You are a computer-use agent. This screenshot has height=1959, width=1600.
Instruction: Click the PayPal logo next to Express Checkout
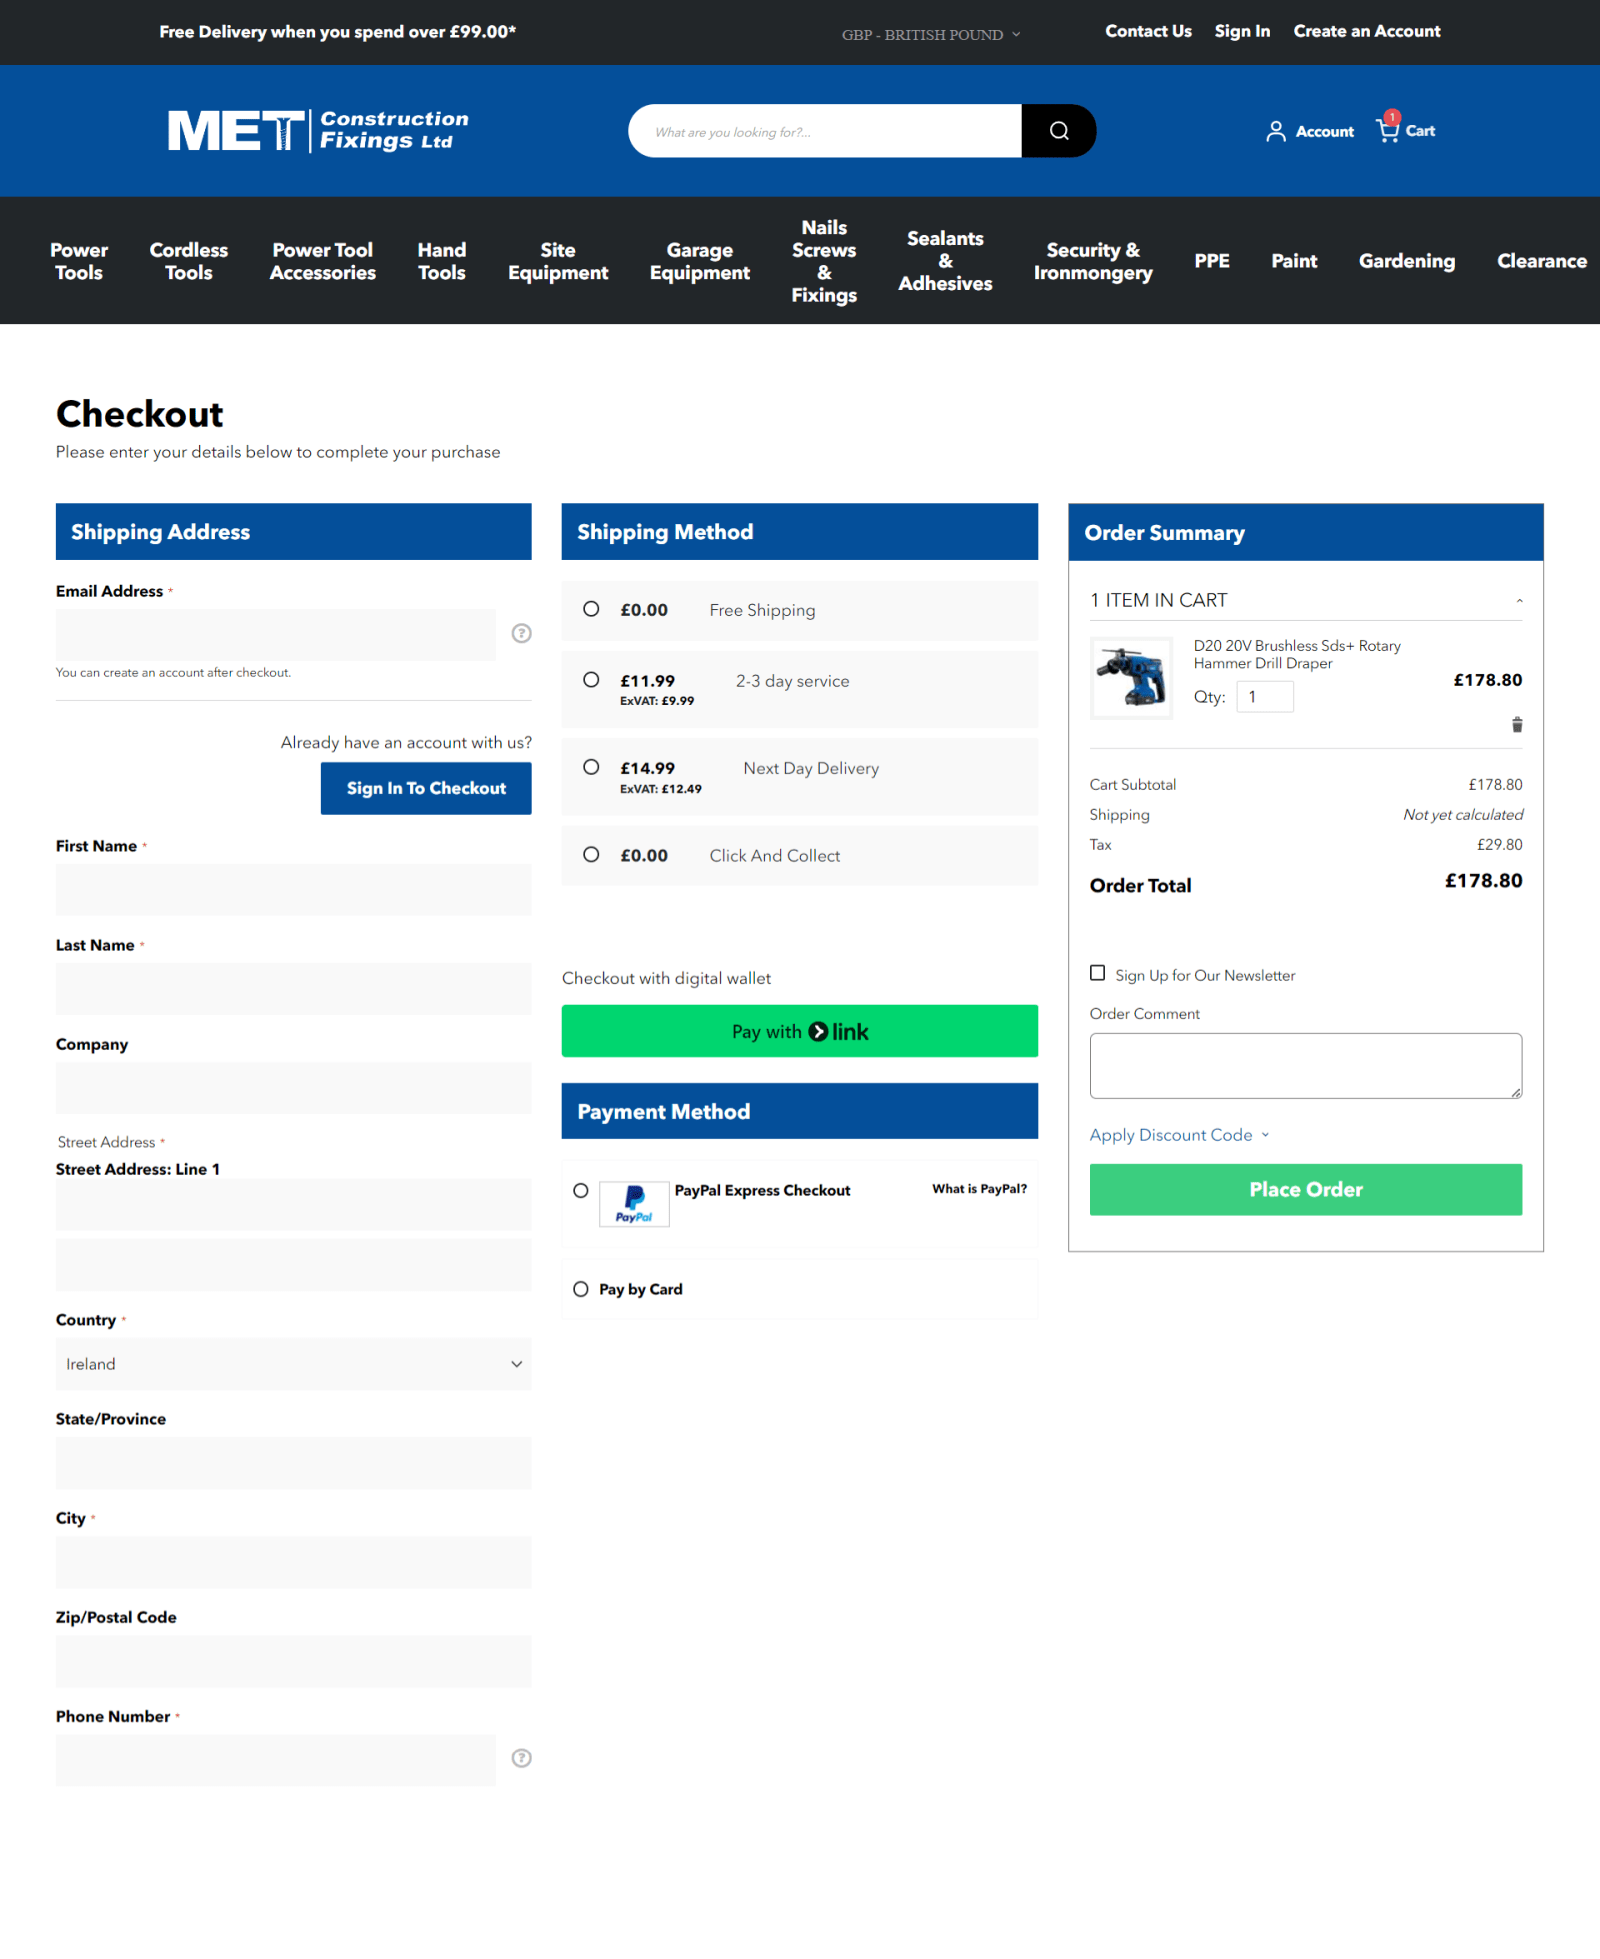[x=634, y=1203]
